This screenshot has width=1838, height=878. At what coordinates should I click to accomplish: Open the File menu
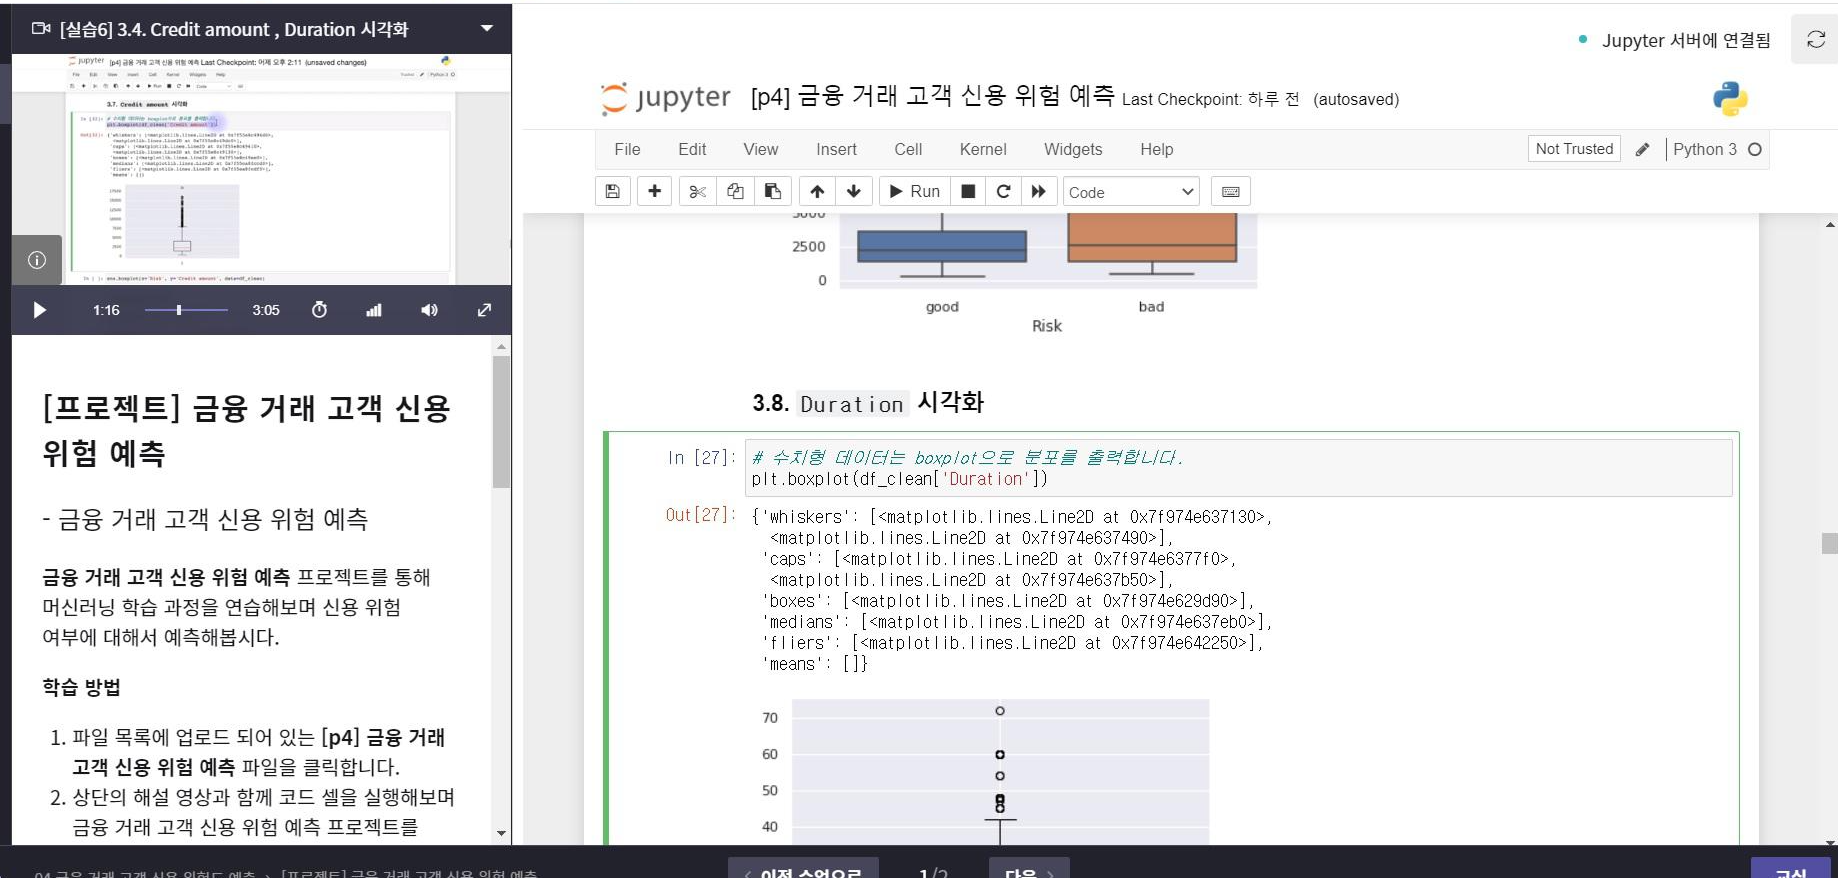pyautogui.click(x=627, y=149)
